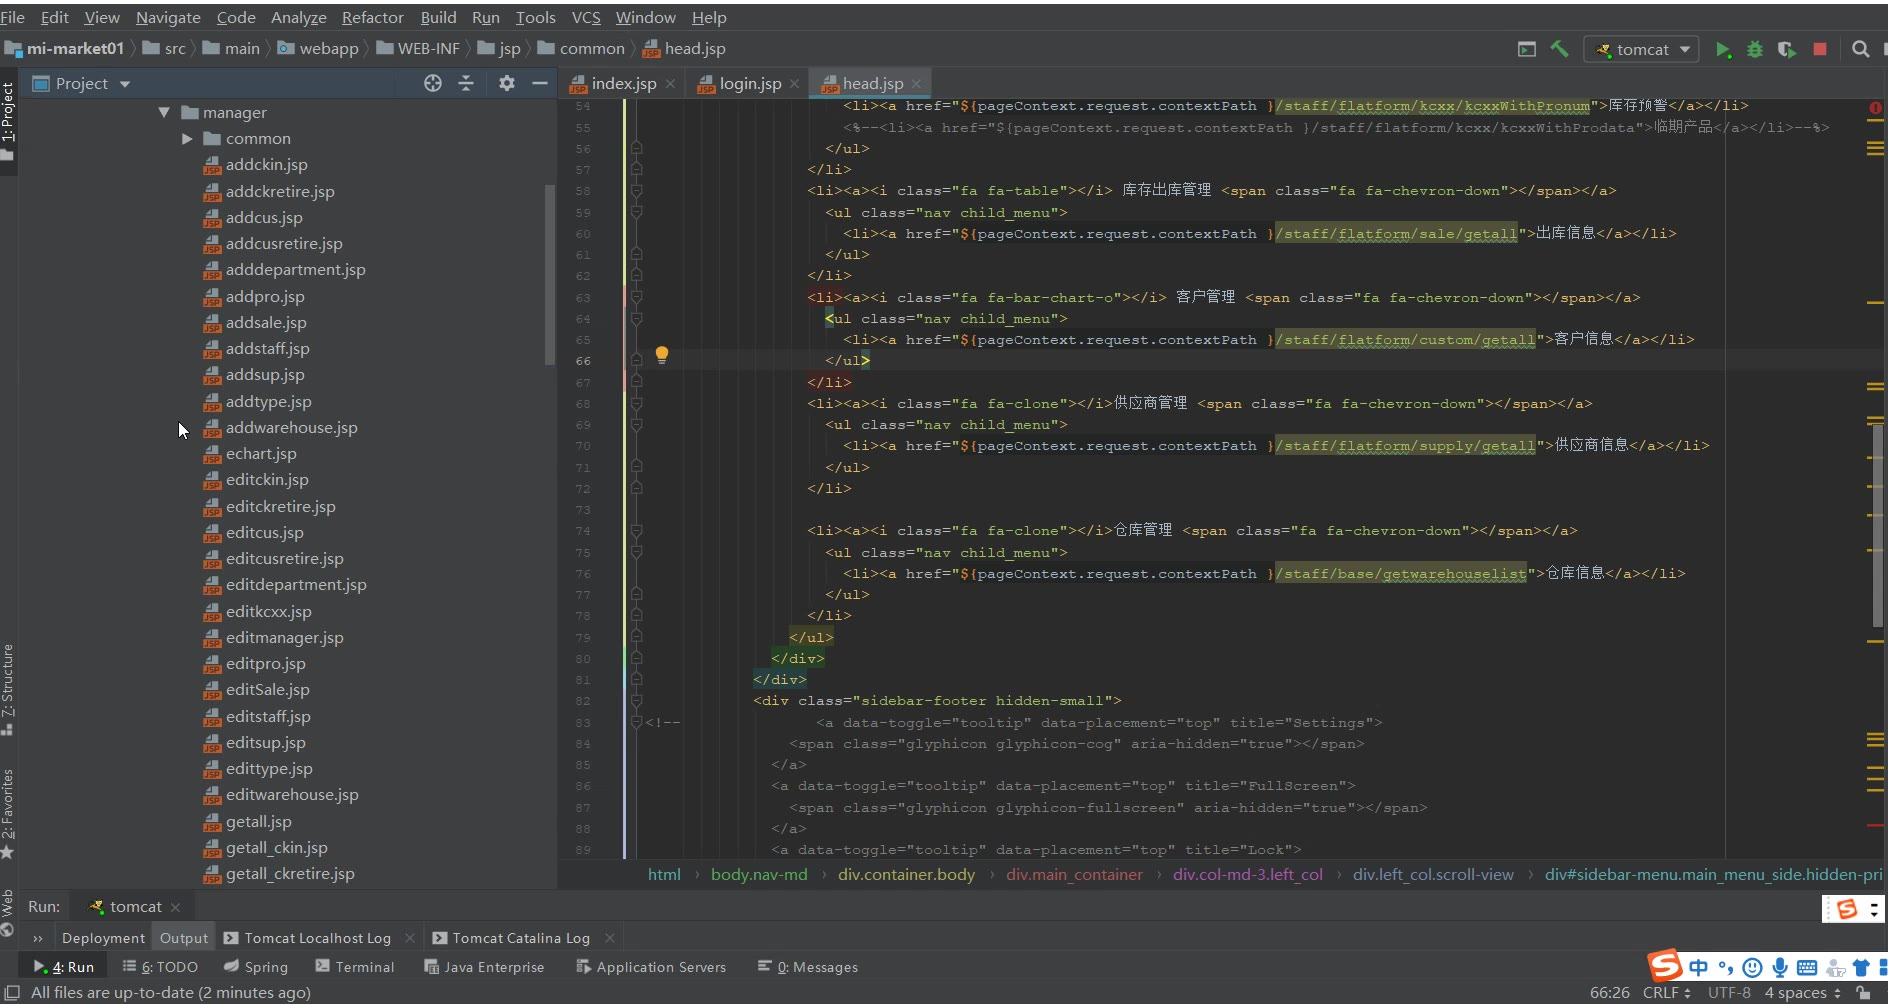This screenshot has width=1888, height=1004.
Task: Open the Java Enterprise tool window
Action: pos(484,967)
